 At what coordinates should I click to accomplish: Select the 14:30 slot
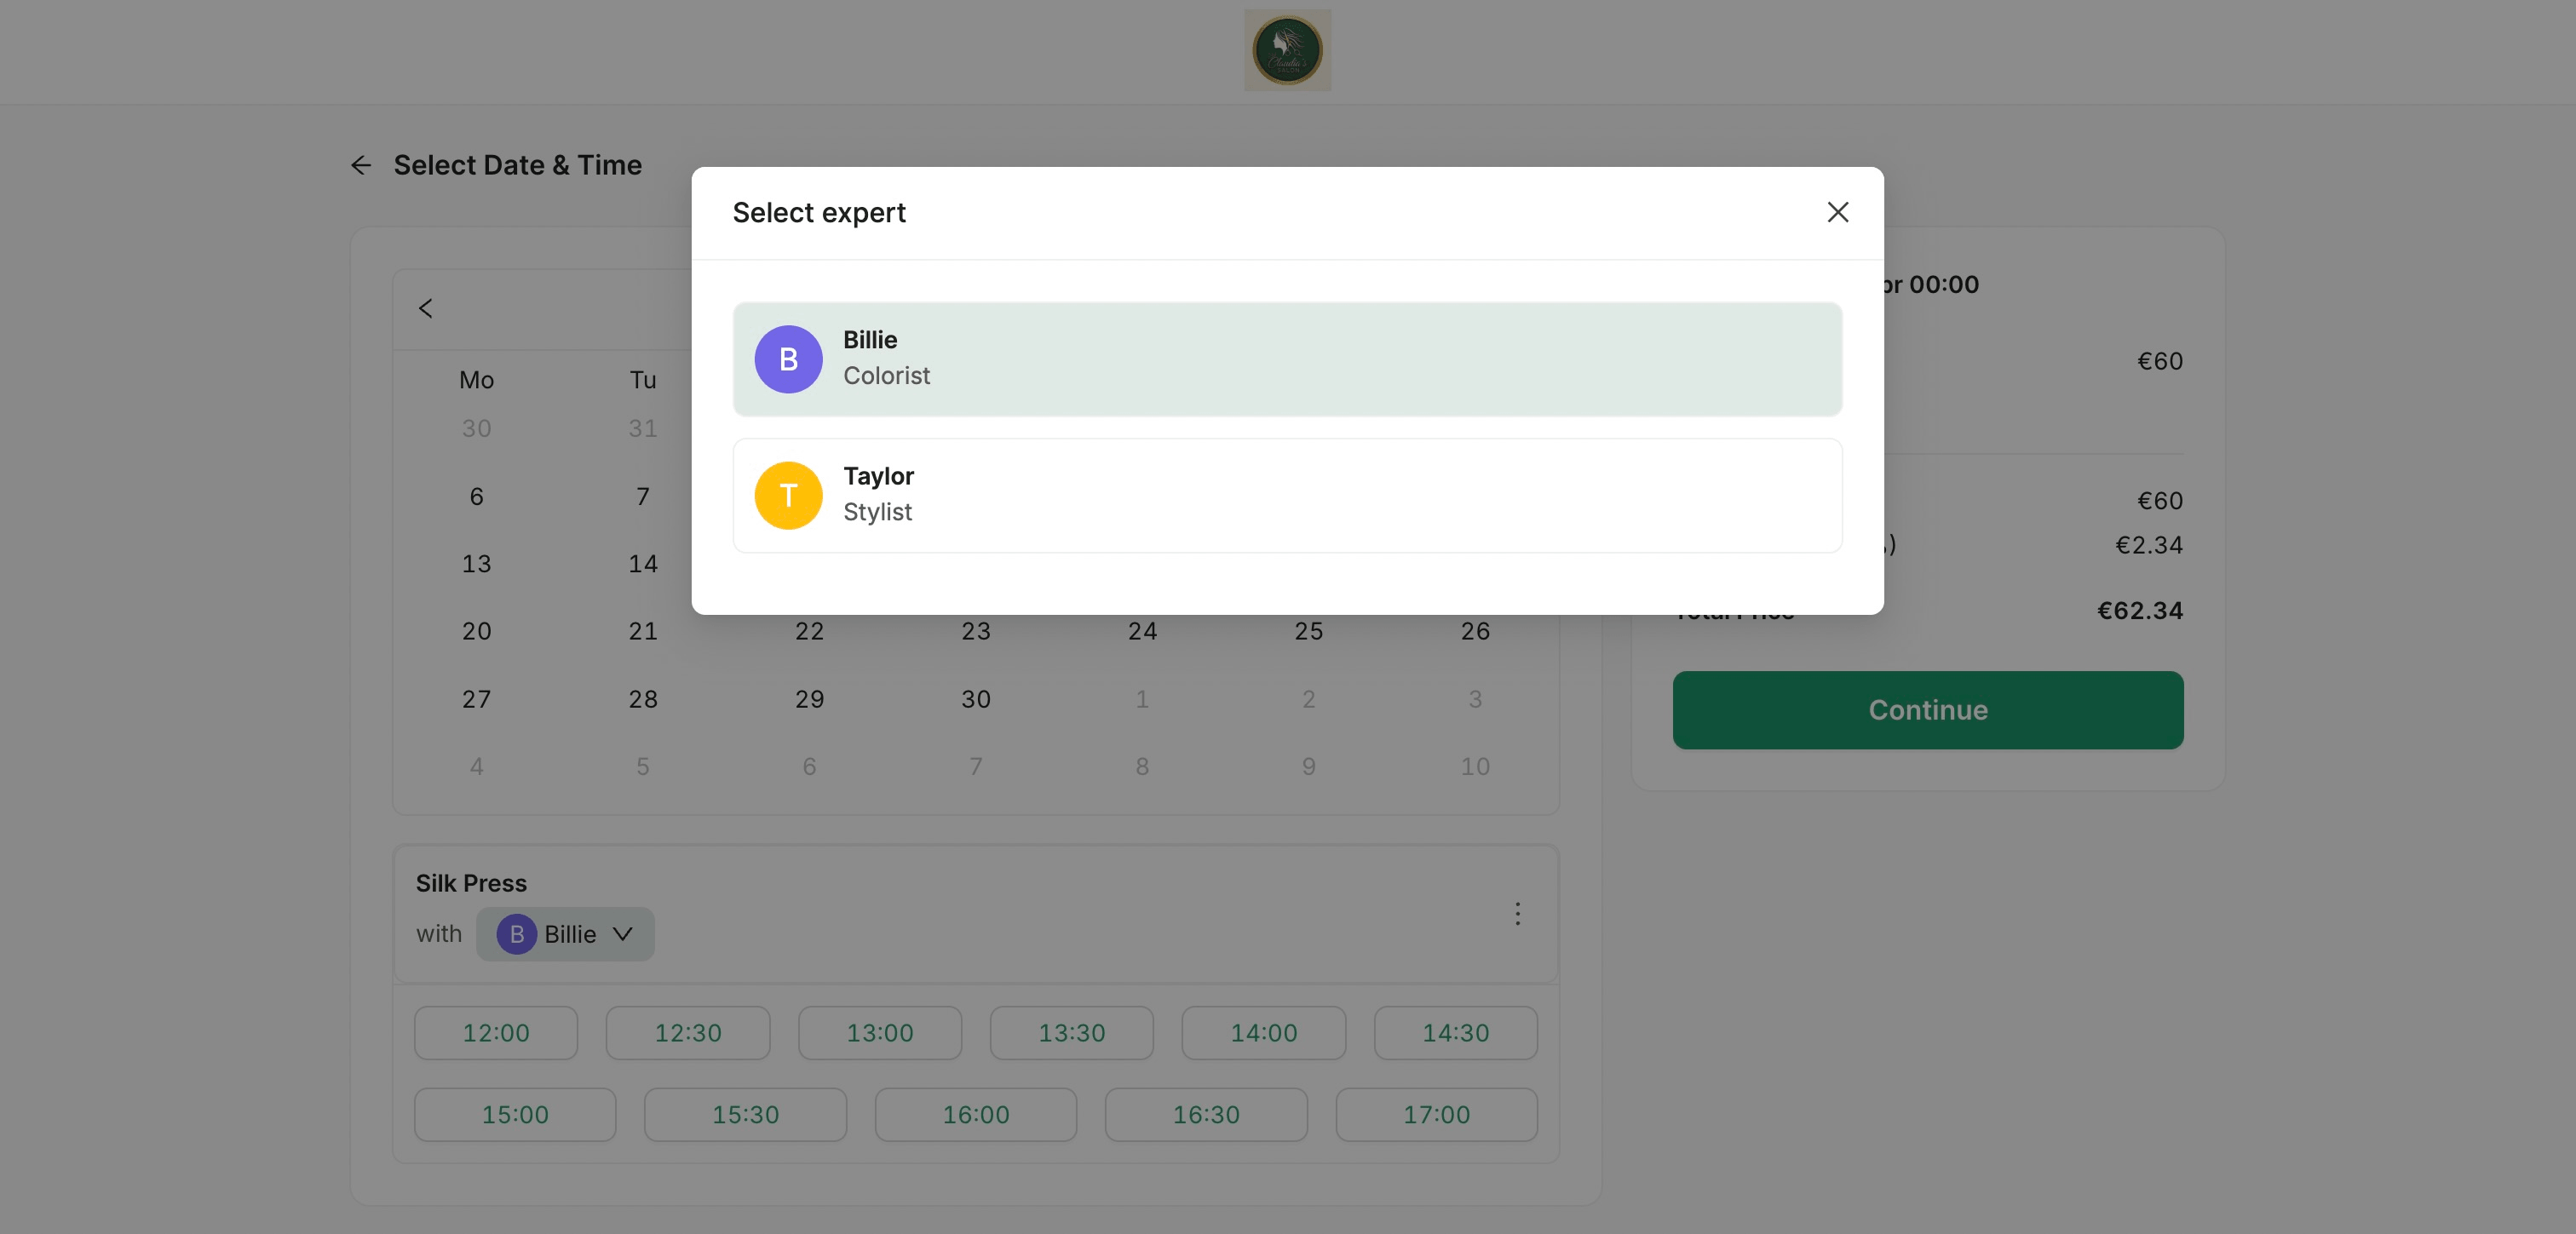pyautogui.click(x=1455, y=1033)
